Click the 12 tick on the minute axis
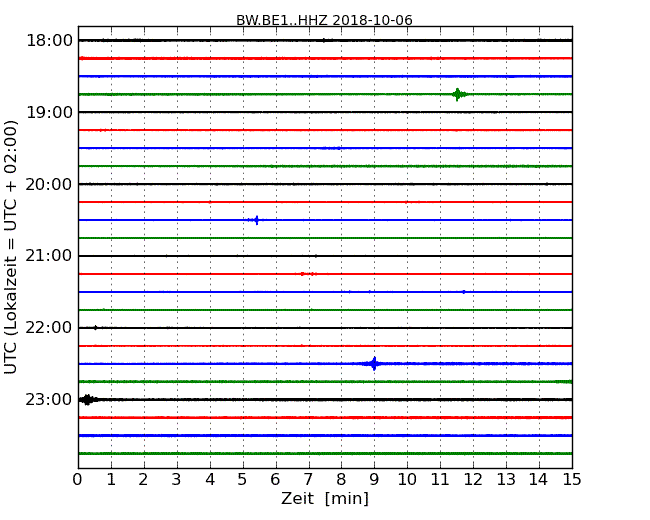The image size is (650, 520). click(473, 479)
